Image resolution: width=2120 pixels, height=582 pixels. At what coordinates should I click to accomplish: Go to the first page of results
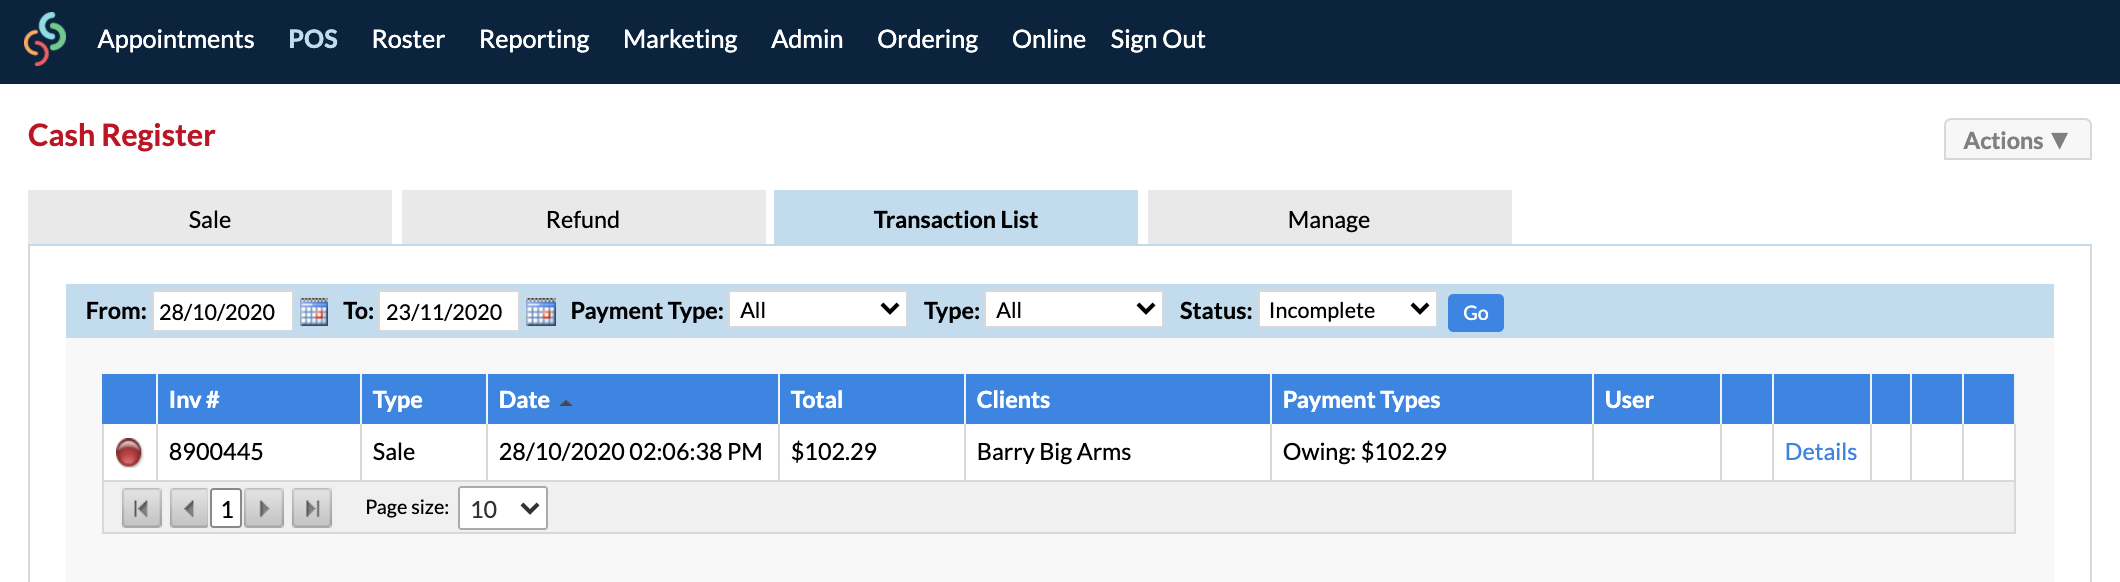[141, 508]
